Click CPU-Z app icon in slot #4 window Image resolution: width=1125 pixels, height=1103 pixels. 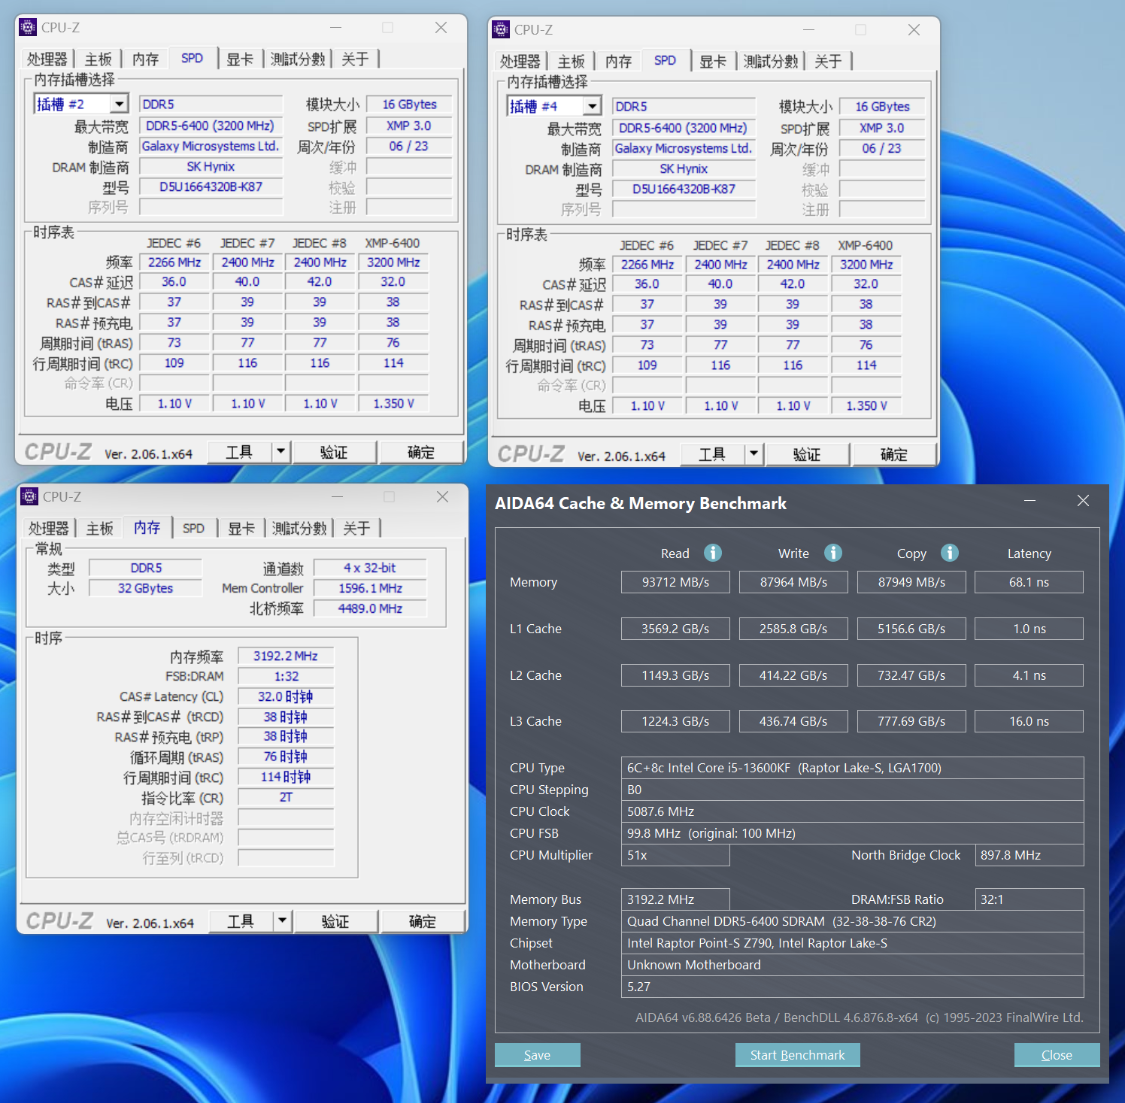point(501,29)
